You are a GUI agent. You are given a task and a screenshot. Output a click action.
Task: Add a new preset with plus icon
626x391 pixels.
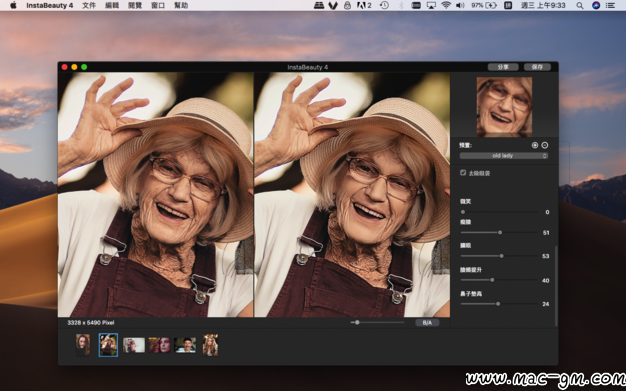535,145
